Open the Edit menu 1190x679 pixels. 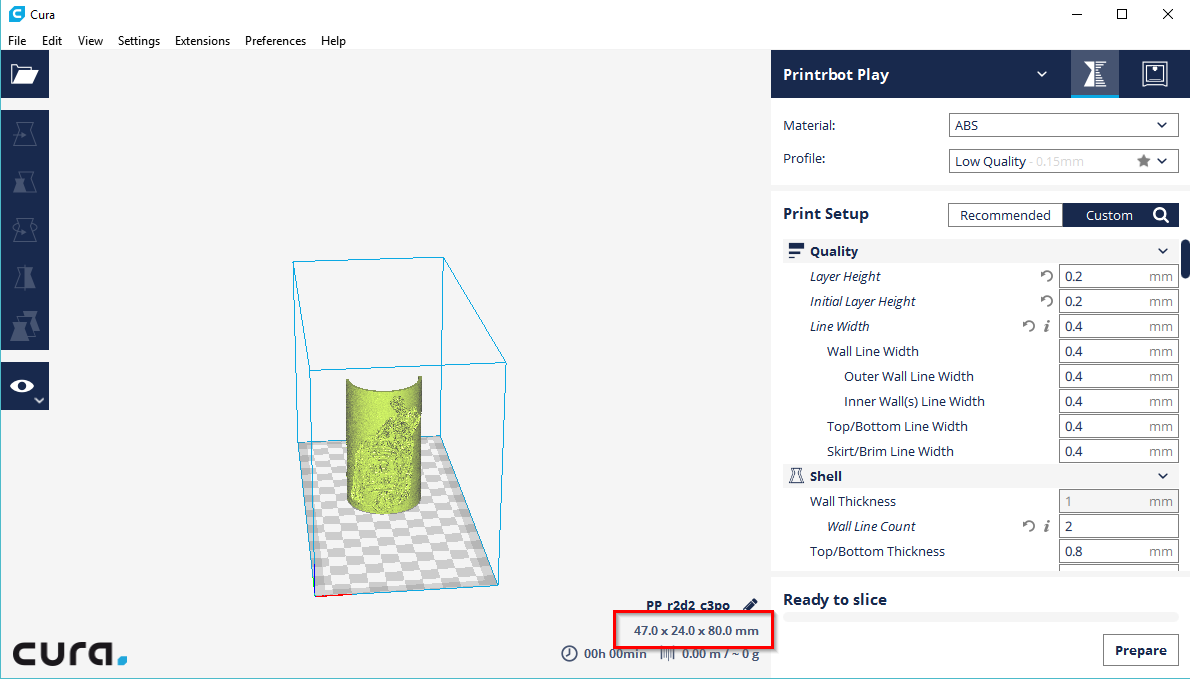(x=52, y=41)
